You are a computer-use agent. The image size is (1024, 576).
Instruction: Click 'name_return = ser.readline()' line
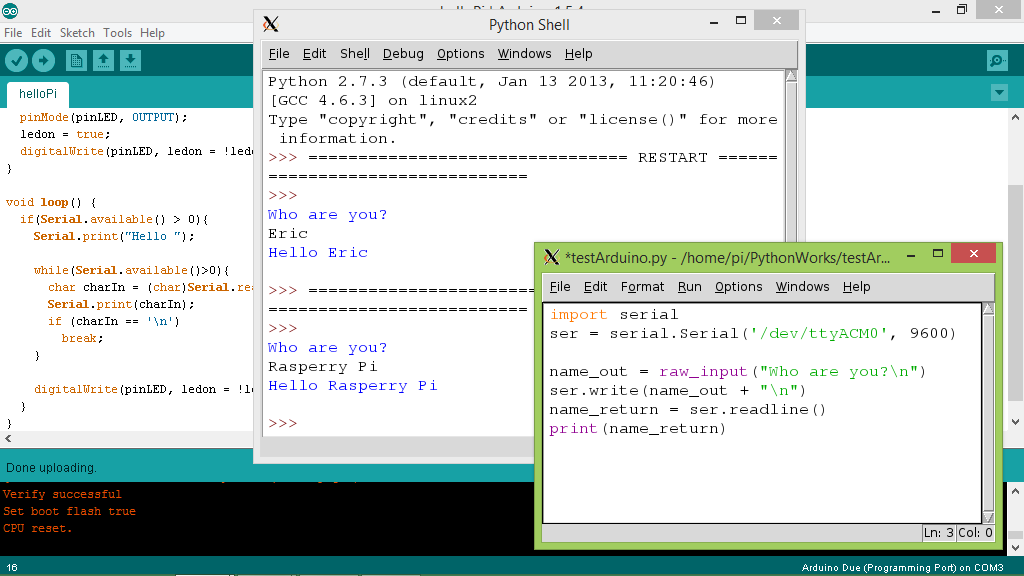click(x=688, y=409)
